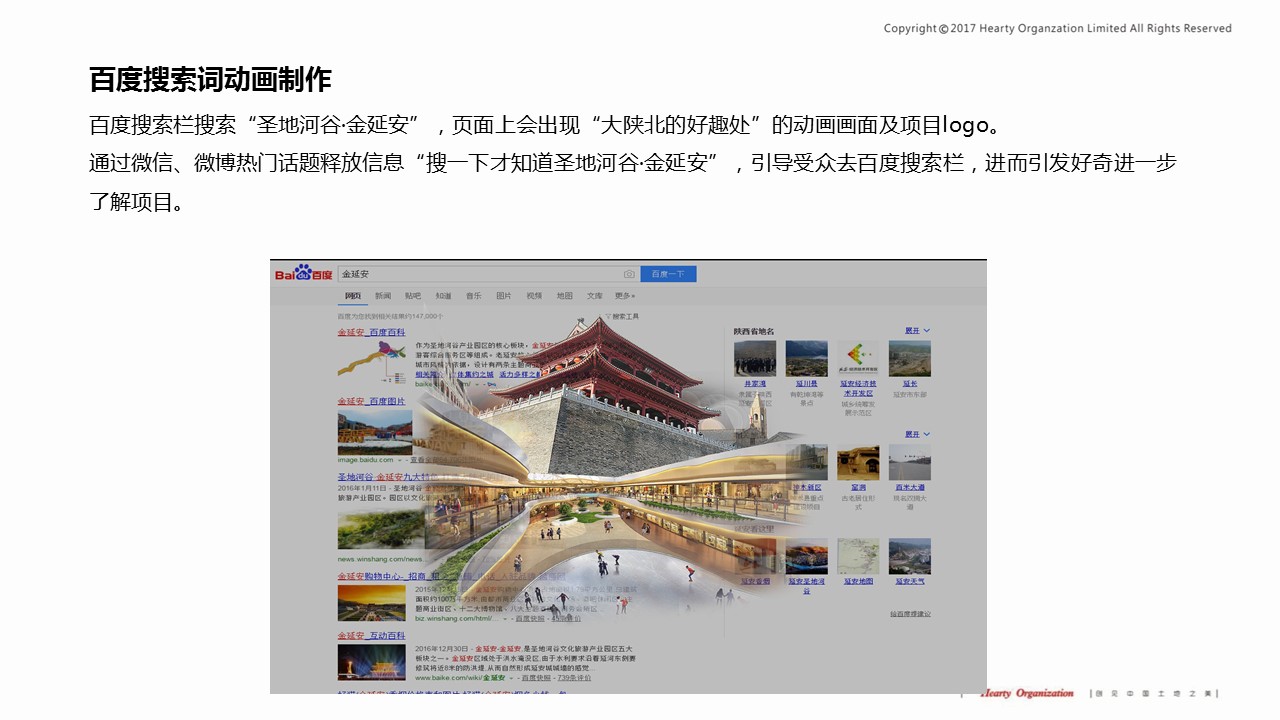The height and width of the screenshot is (720, 1280).
Task: Click the Hearty Organization footer logo
Action: (x=1027, y=693)
